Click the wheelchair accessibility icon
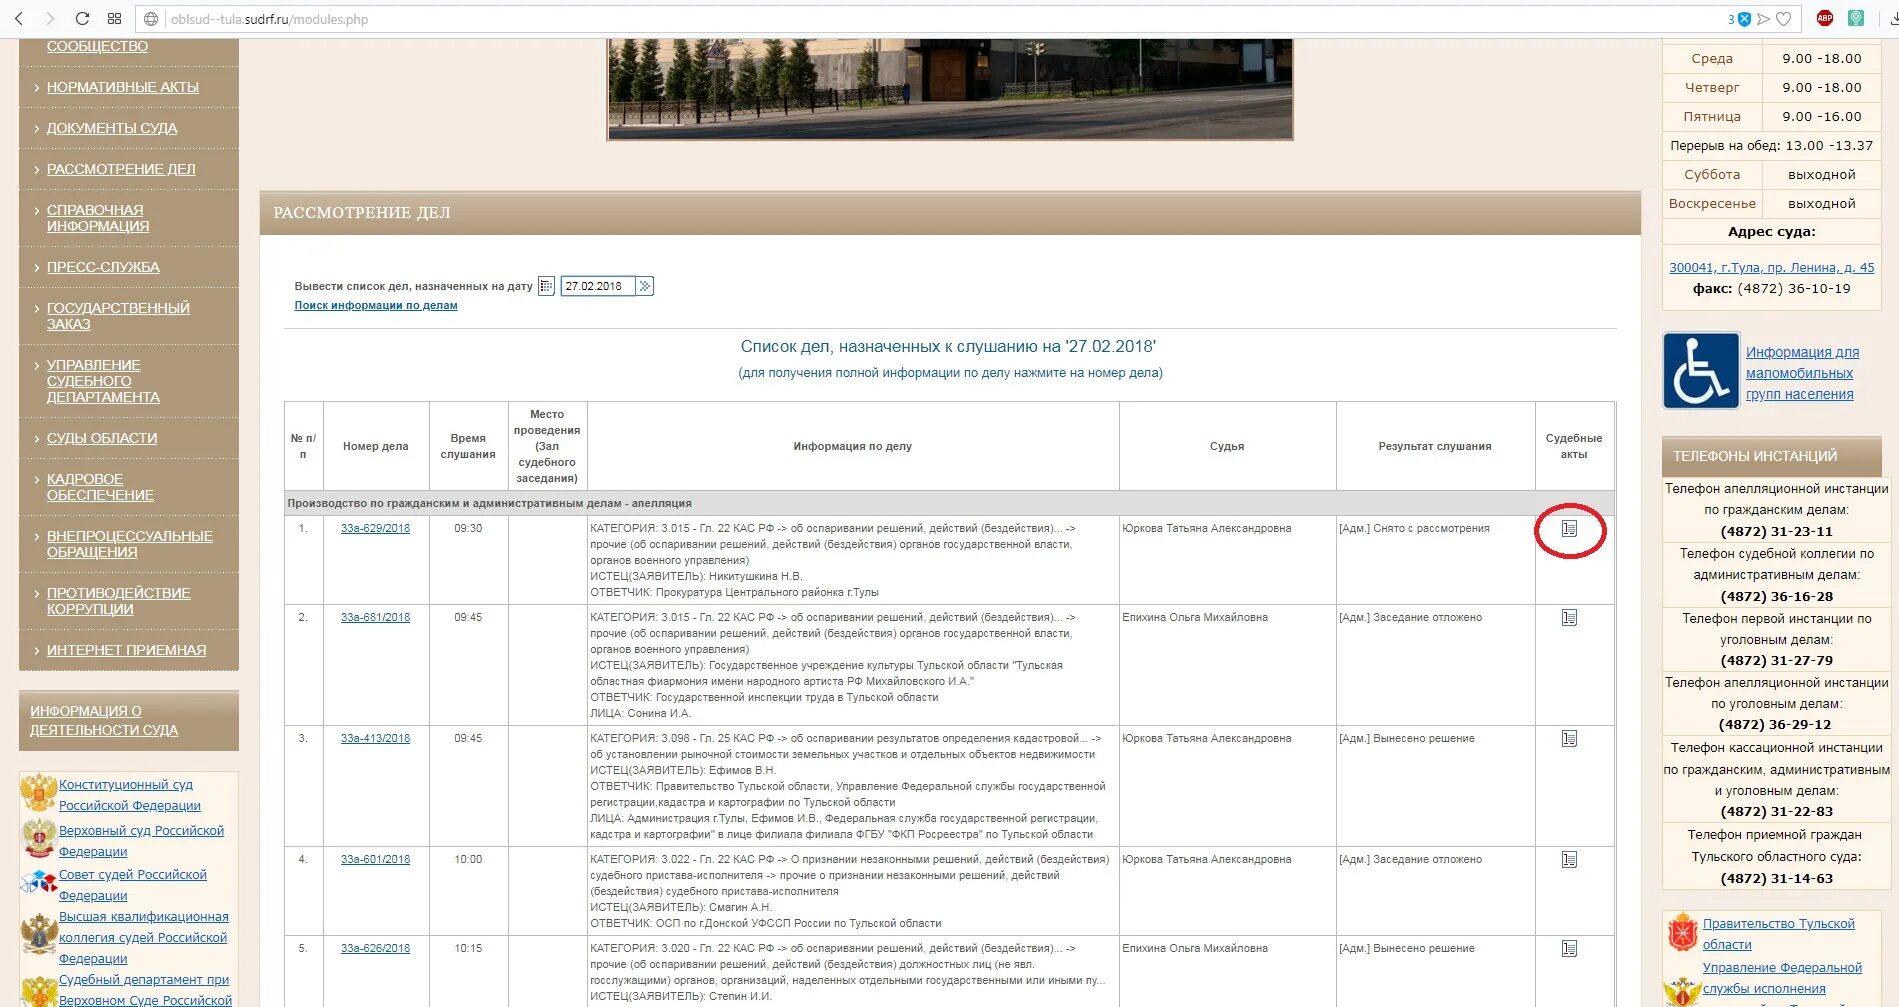 click(x=1701, y=371)
